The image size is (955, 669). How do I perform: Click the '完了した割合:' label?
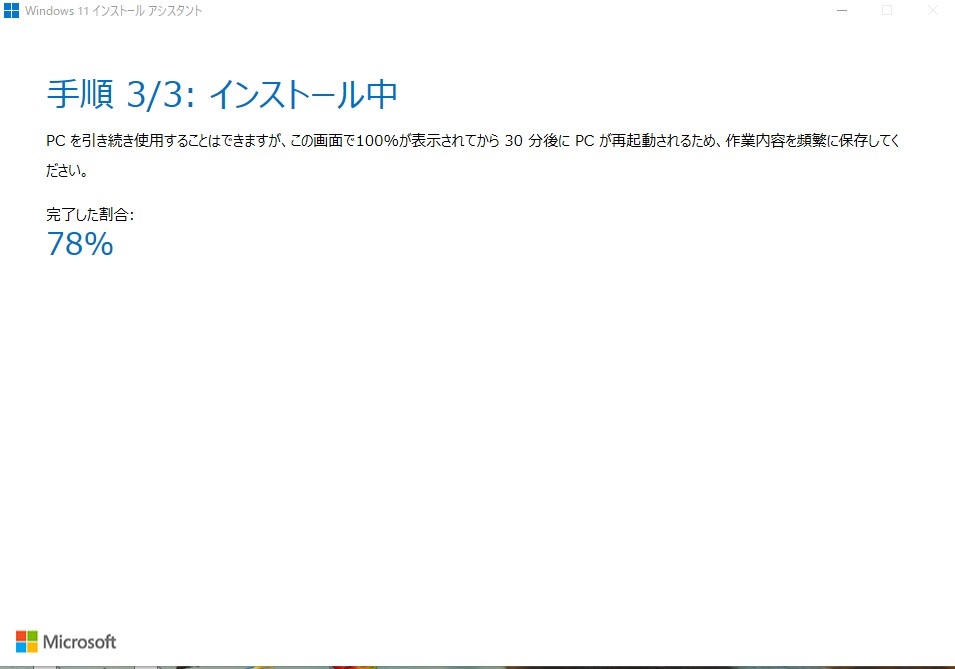pyautogui.click(x=90, y=214)
